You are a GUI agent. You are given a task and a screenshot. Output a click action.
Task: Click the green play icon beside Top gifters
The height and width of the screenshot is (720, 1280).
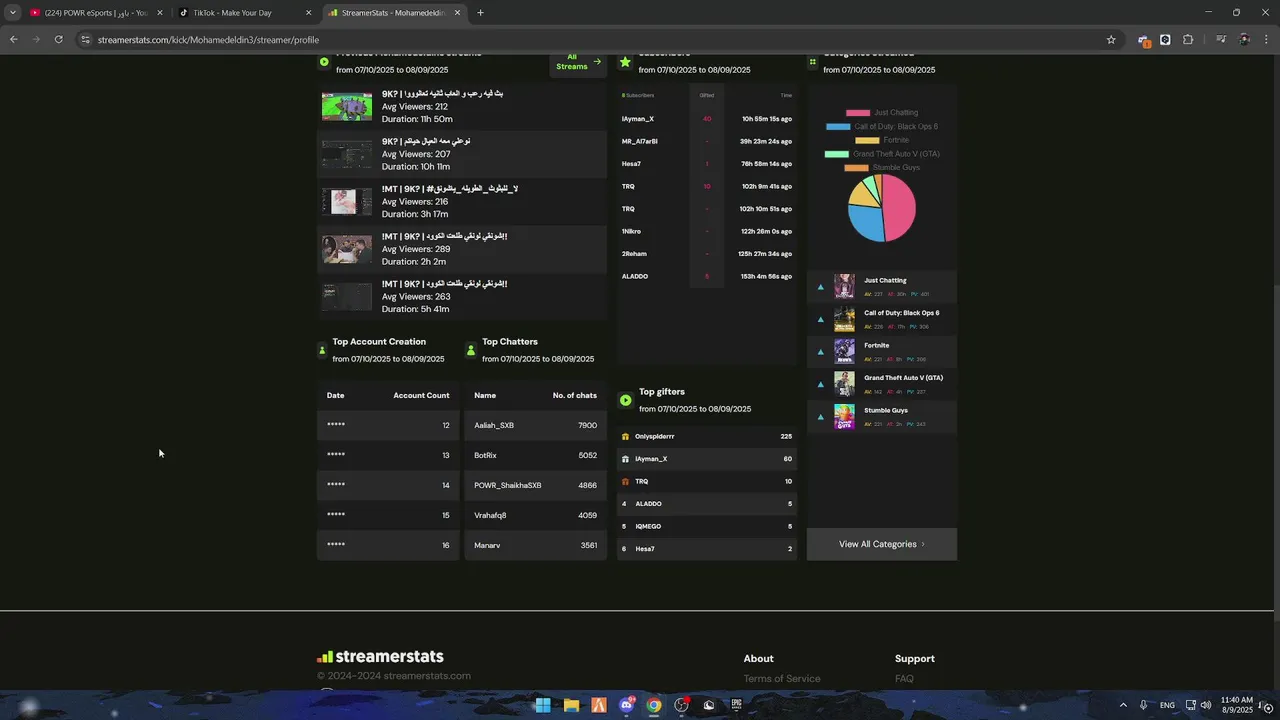[625, 400]
